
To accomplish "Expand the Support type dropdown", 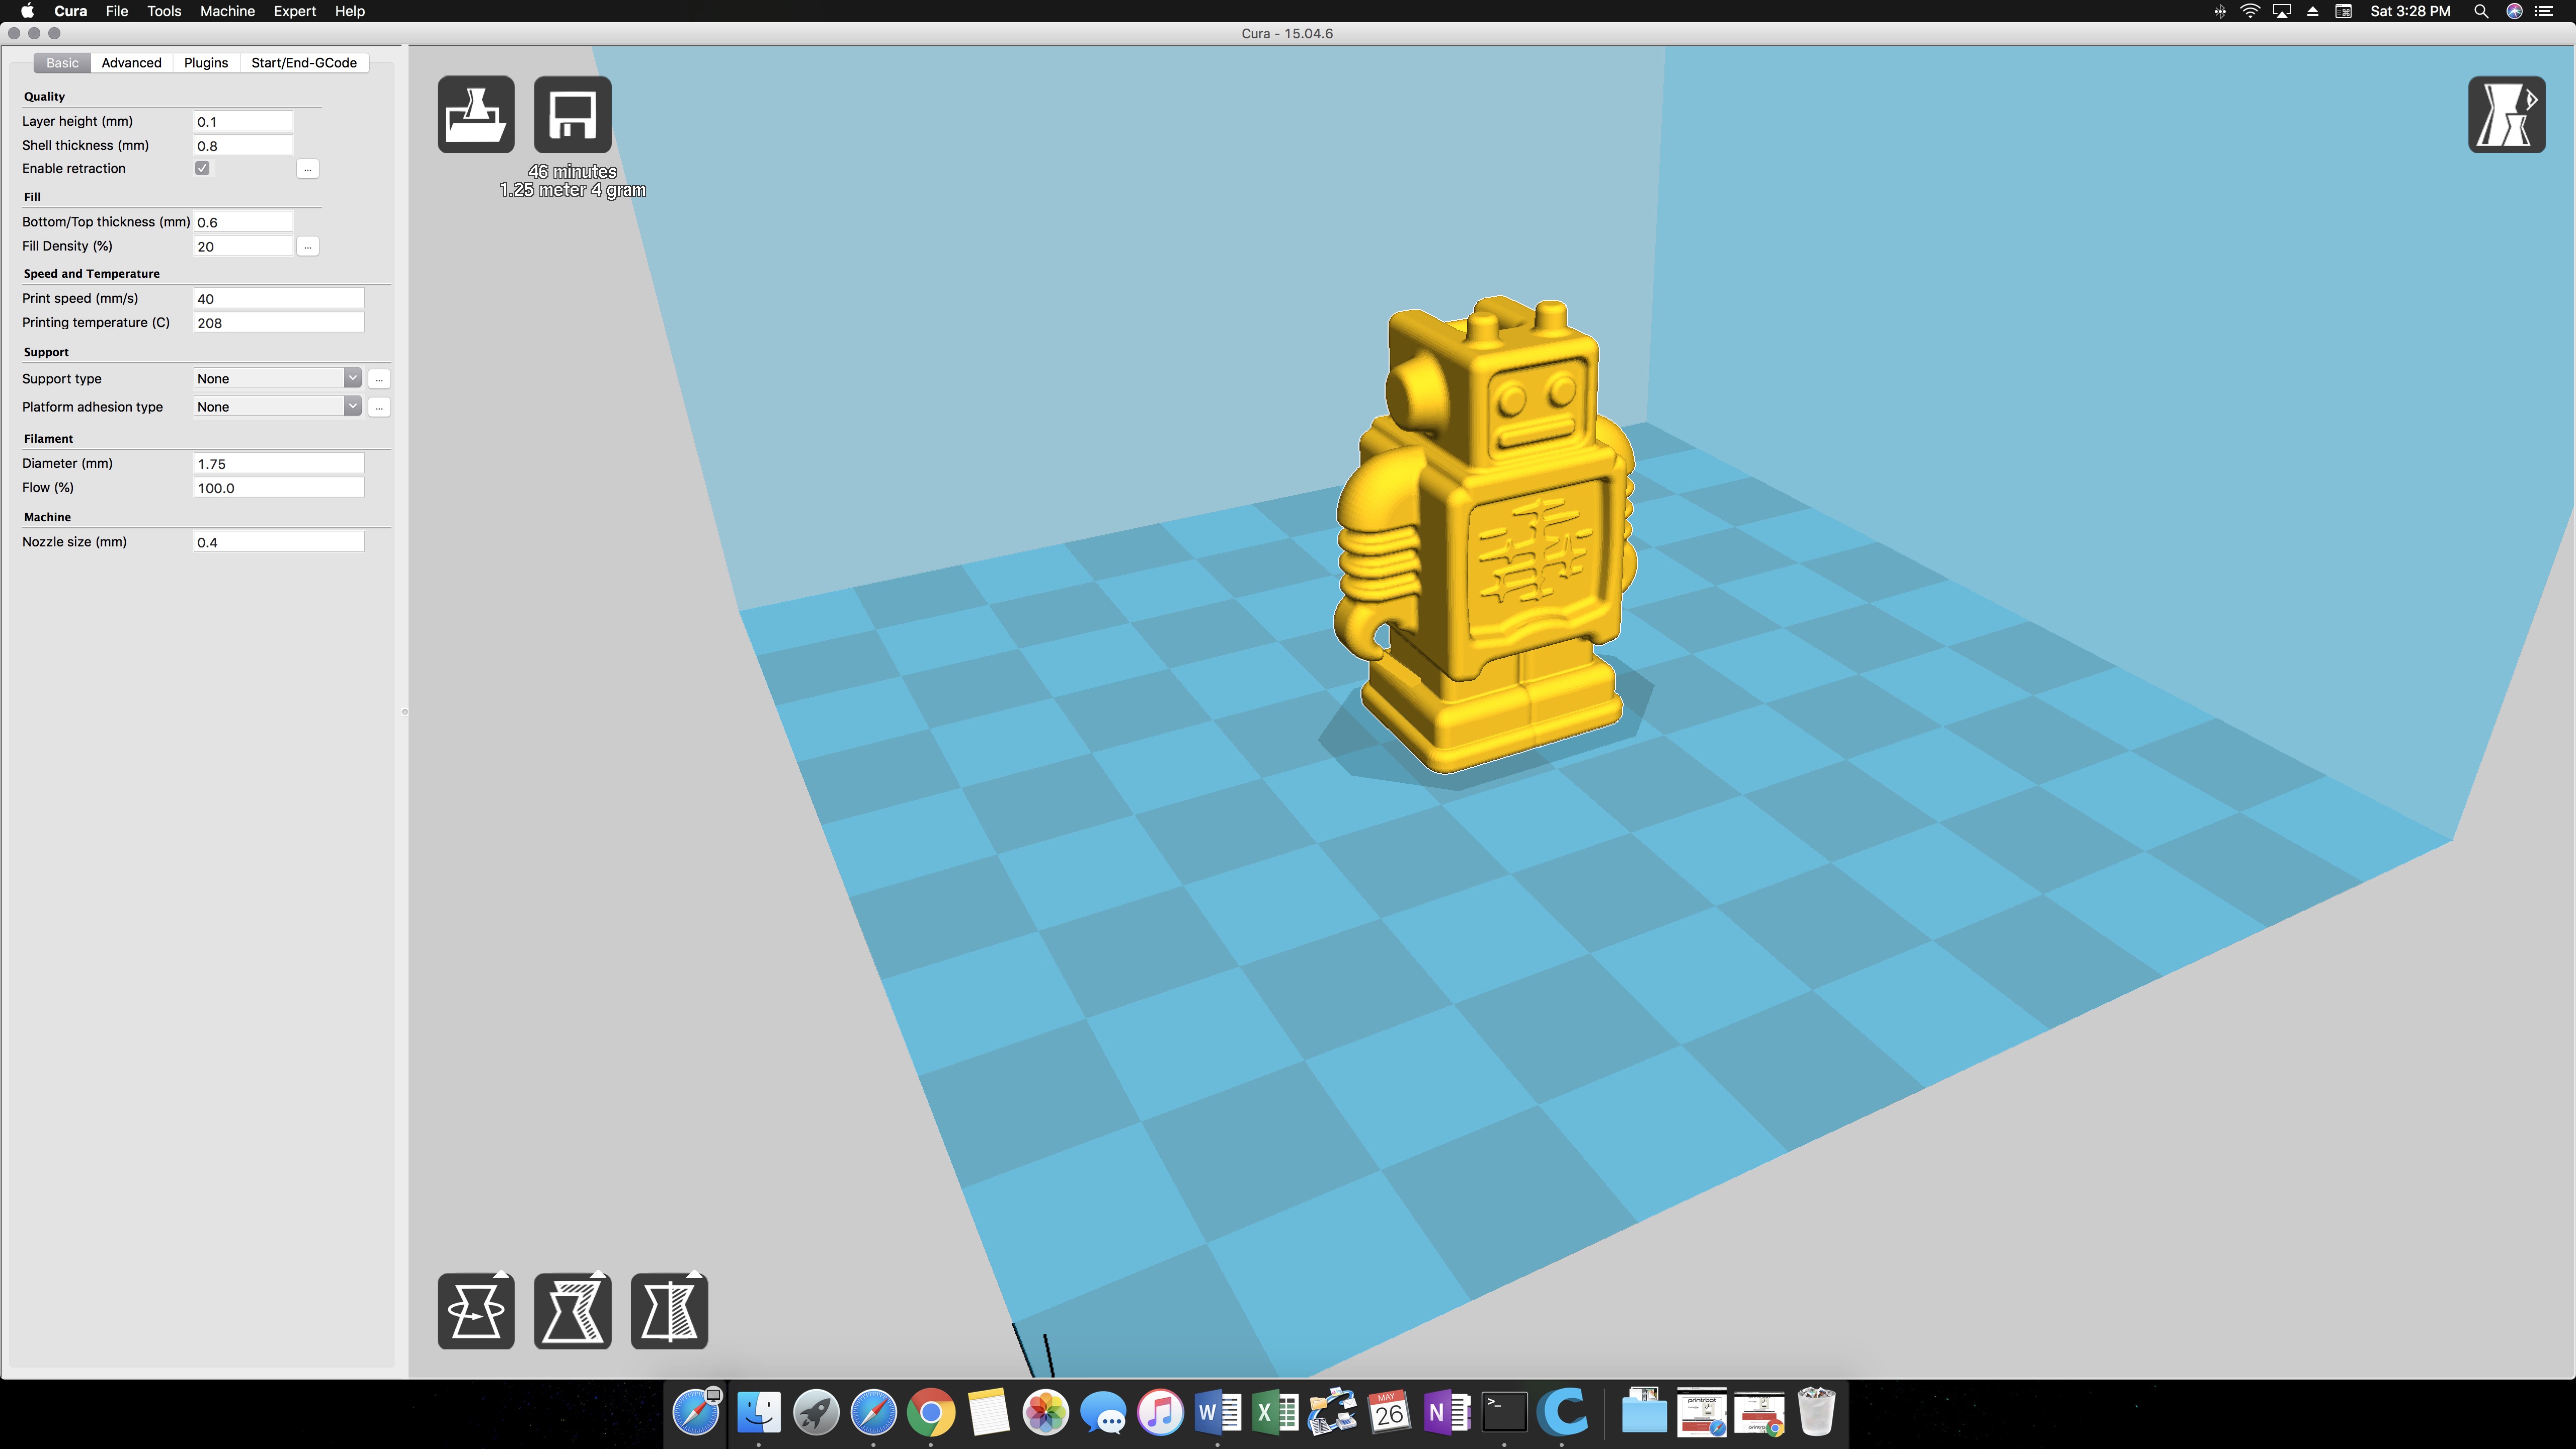I will pos(277,378).
